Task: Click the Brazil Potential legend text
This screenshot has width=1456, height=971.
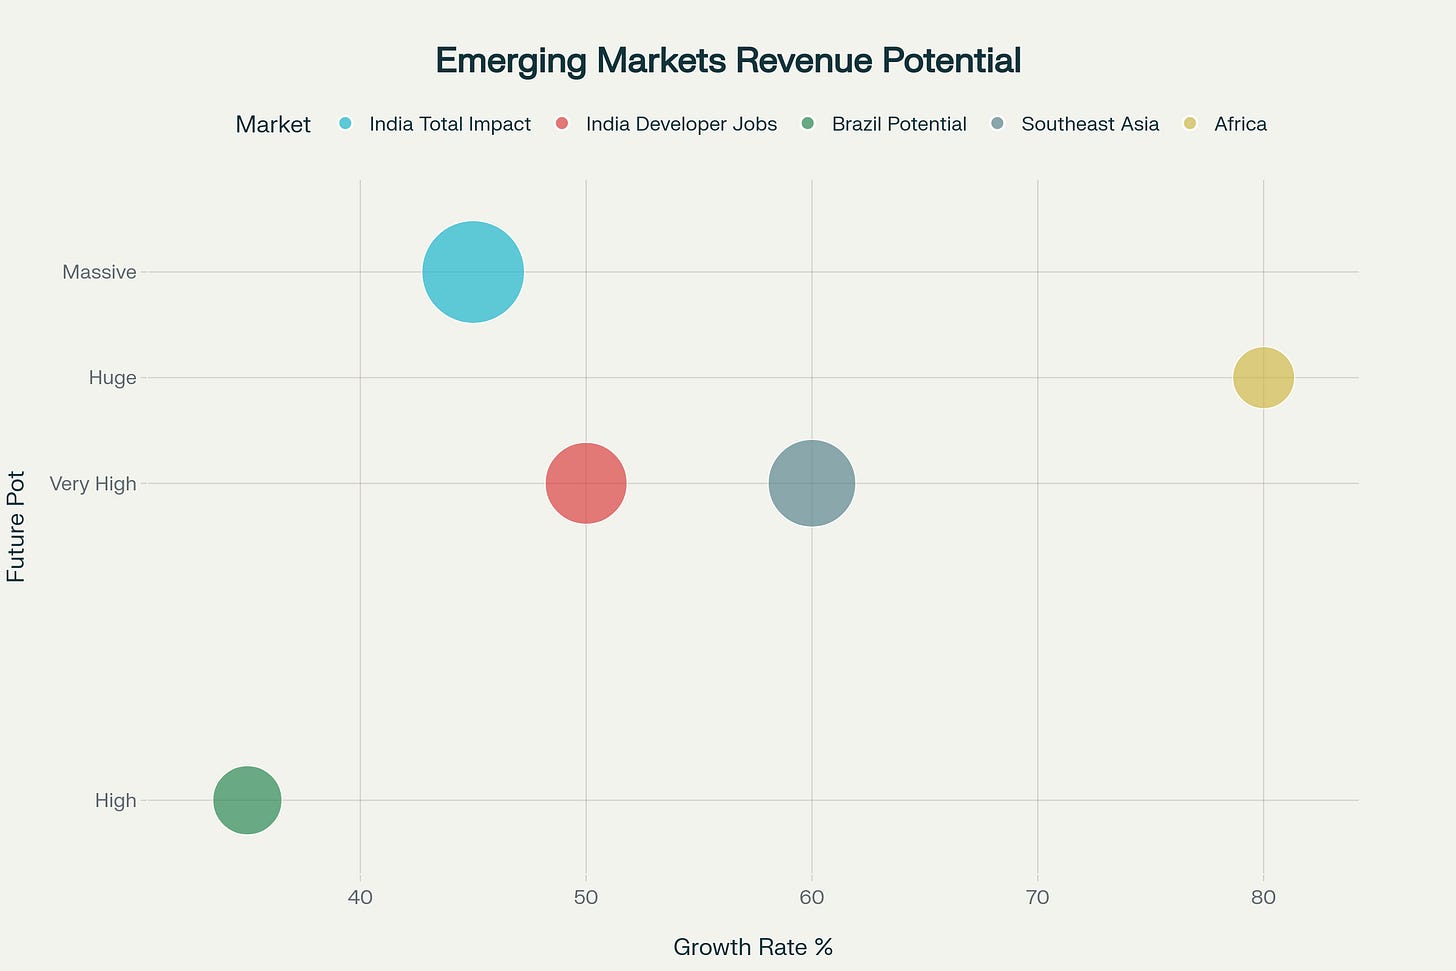Action: coord(899,124)
